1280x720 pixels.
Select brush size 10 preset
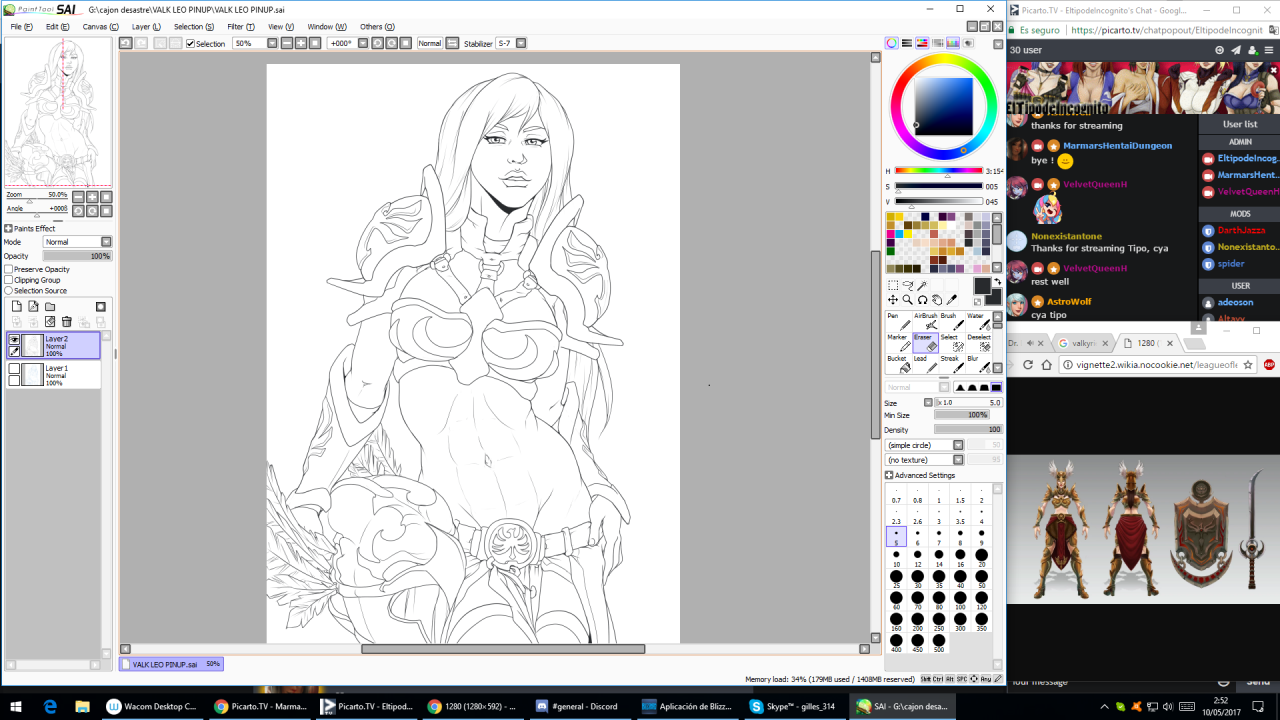(x=896, y=558)
